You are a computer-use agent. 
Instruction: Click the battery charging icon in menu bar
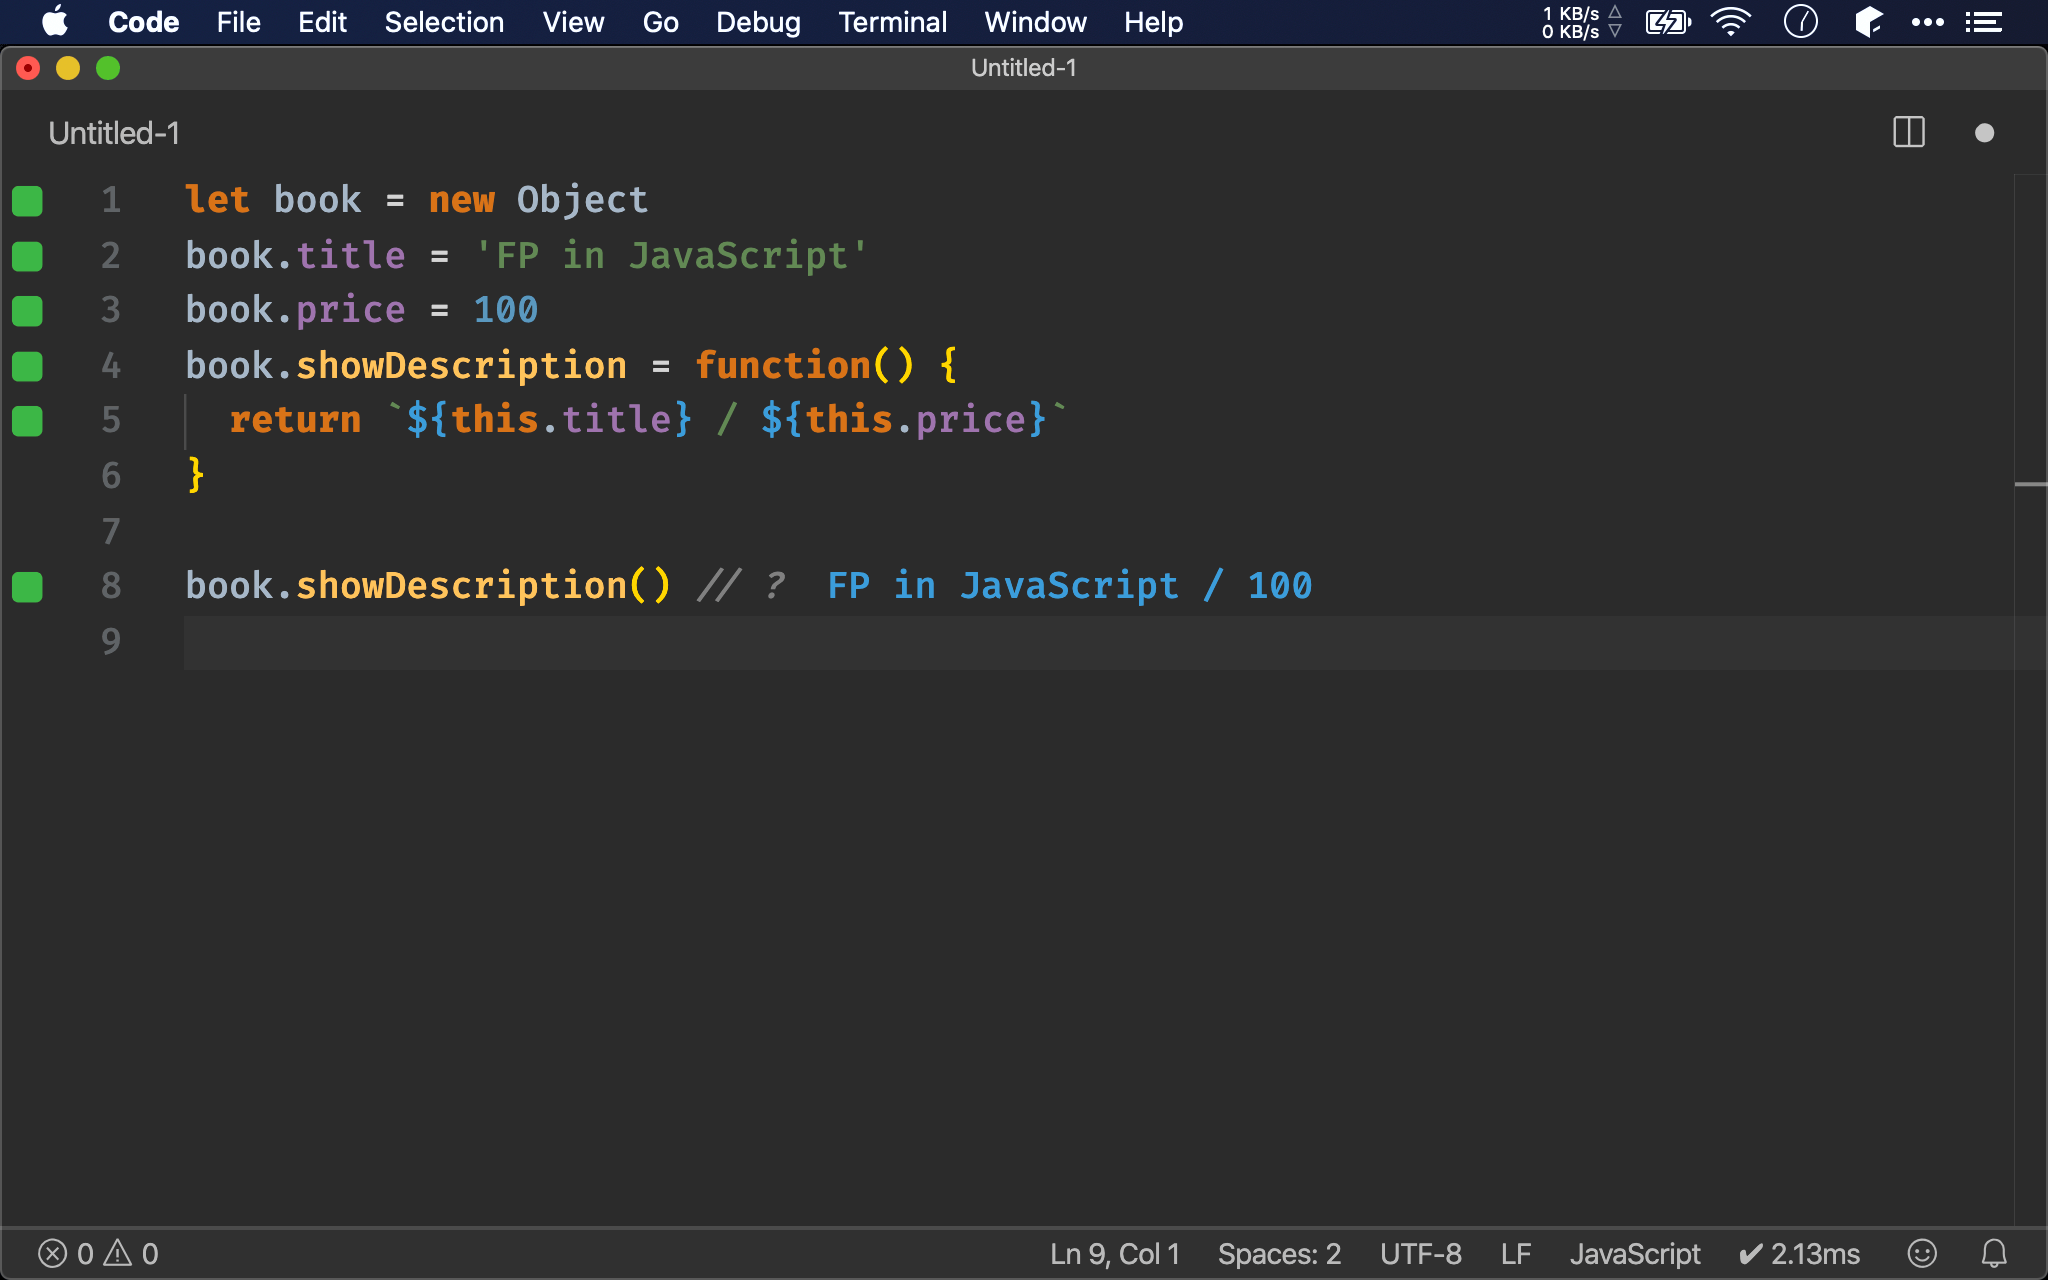point(1666,21)
